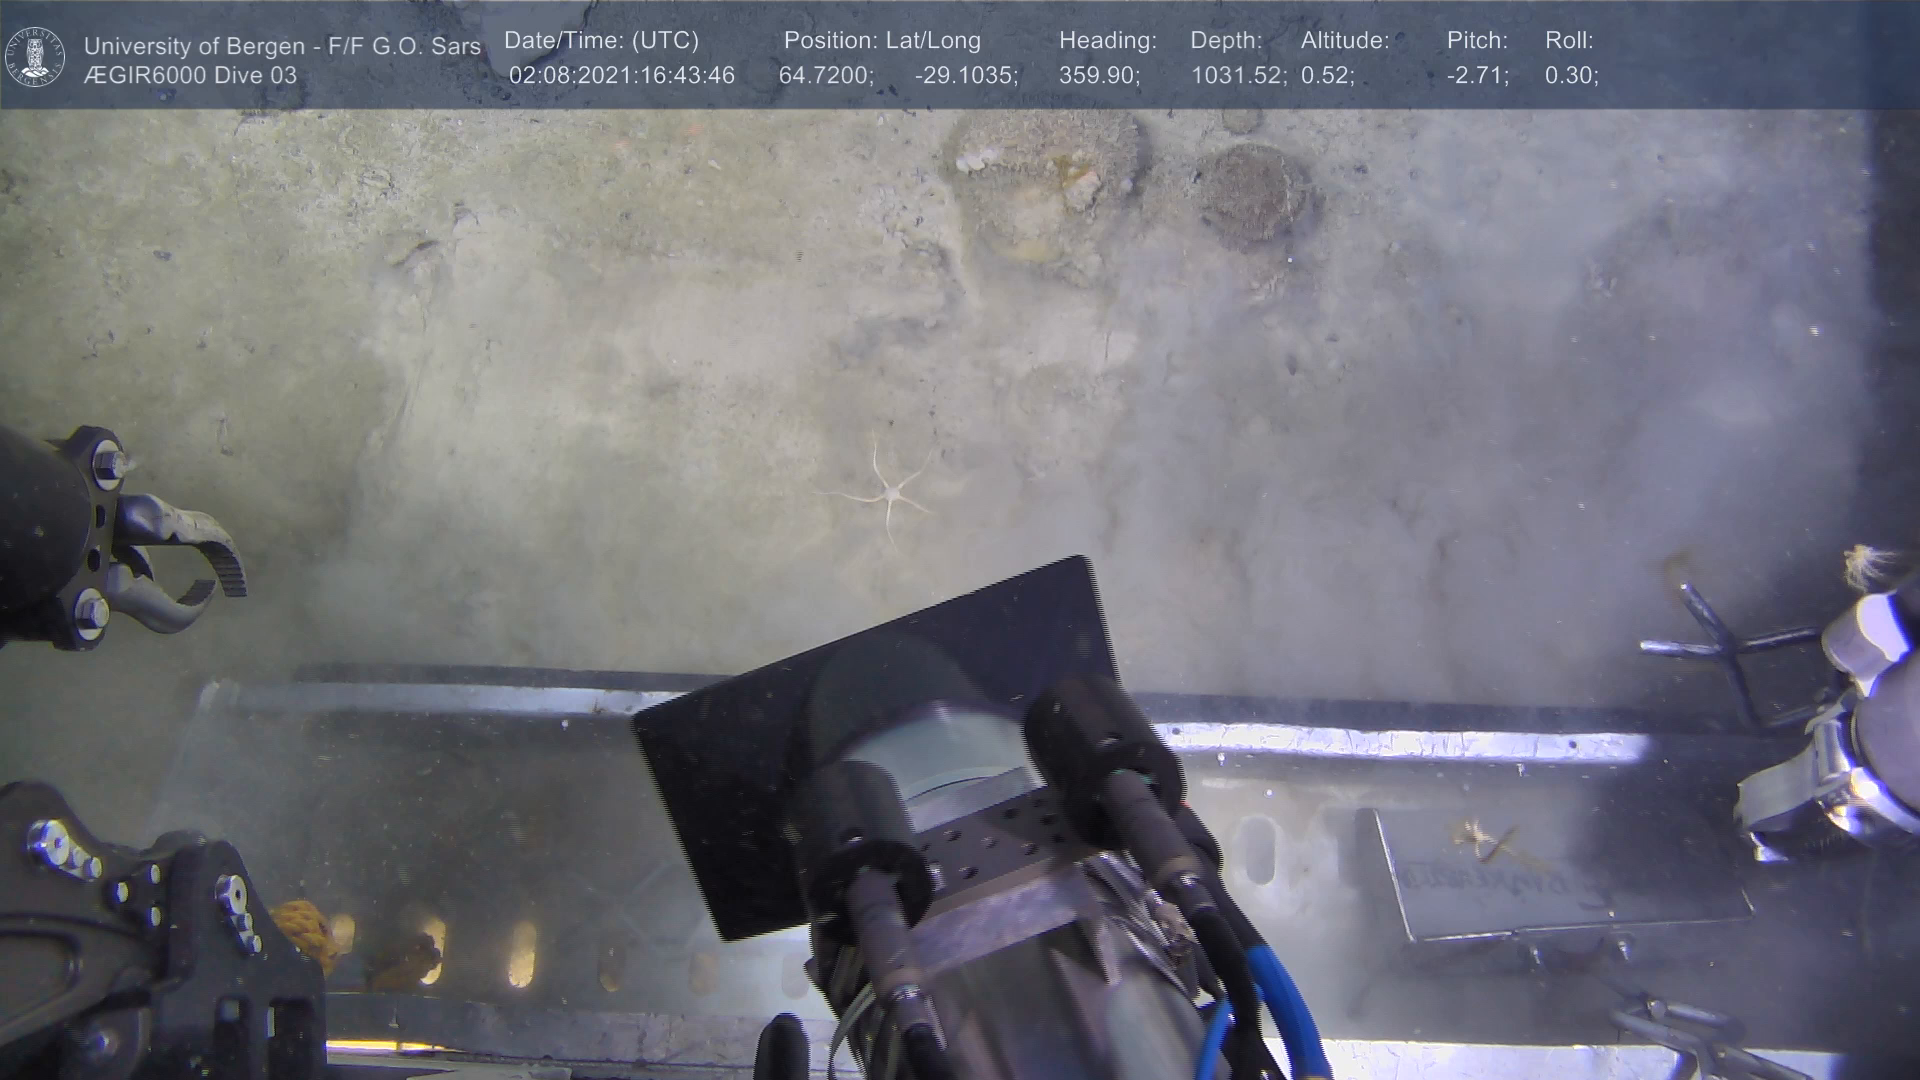The height and width of the screenshot is (1080, 1920).
Task: Click the Date/Time (UTC) label
Action: [x=601, y=41]
